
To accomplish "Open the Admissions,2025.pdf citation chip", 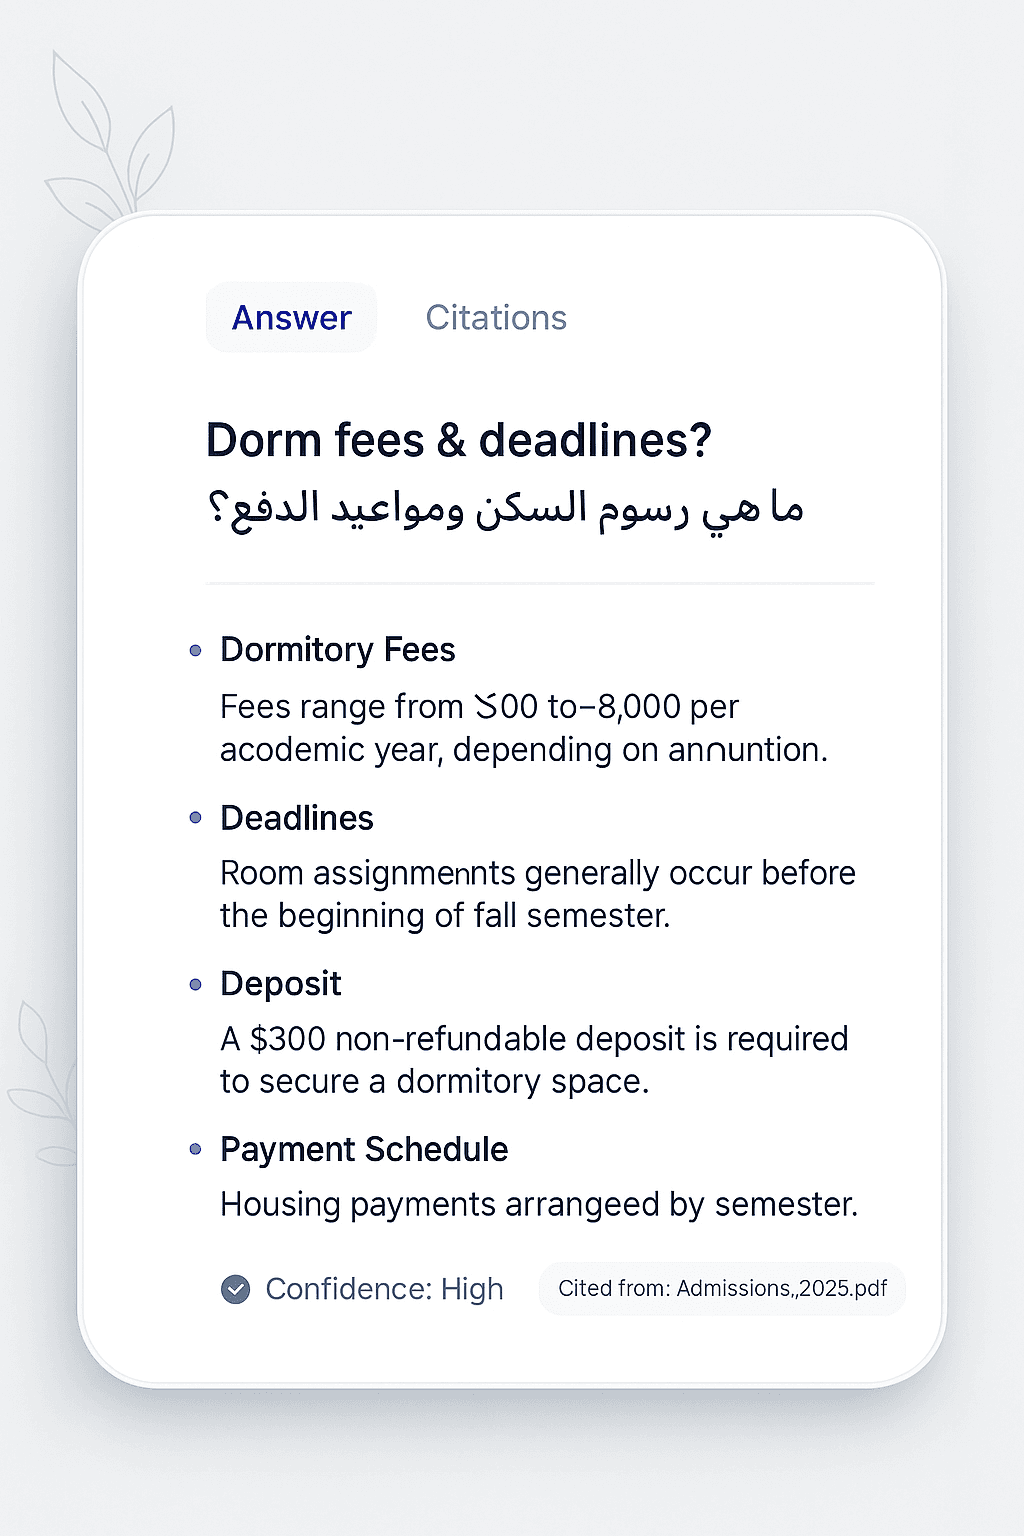I will pyautogui.click(x=721, y=1289).
